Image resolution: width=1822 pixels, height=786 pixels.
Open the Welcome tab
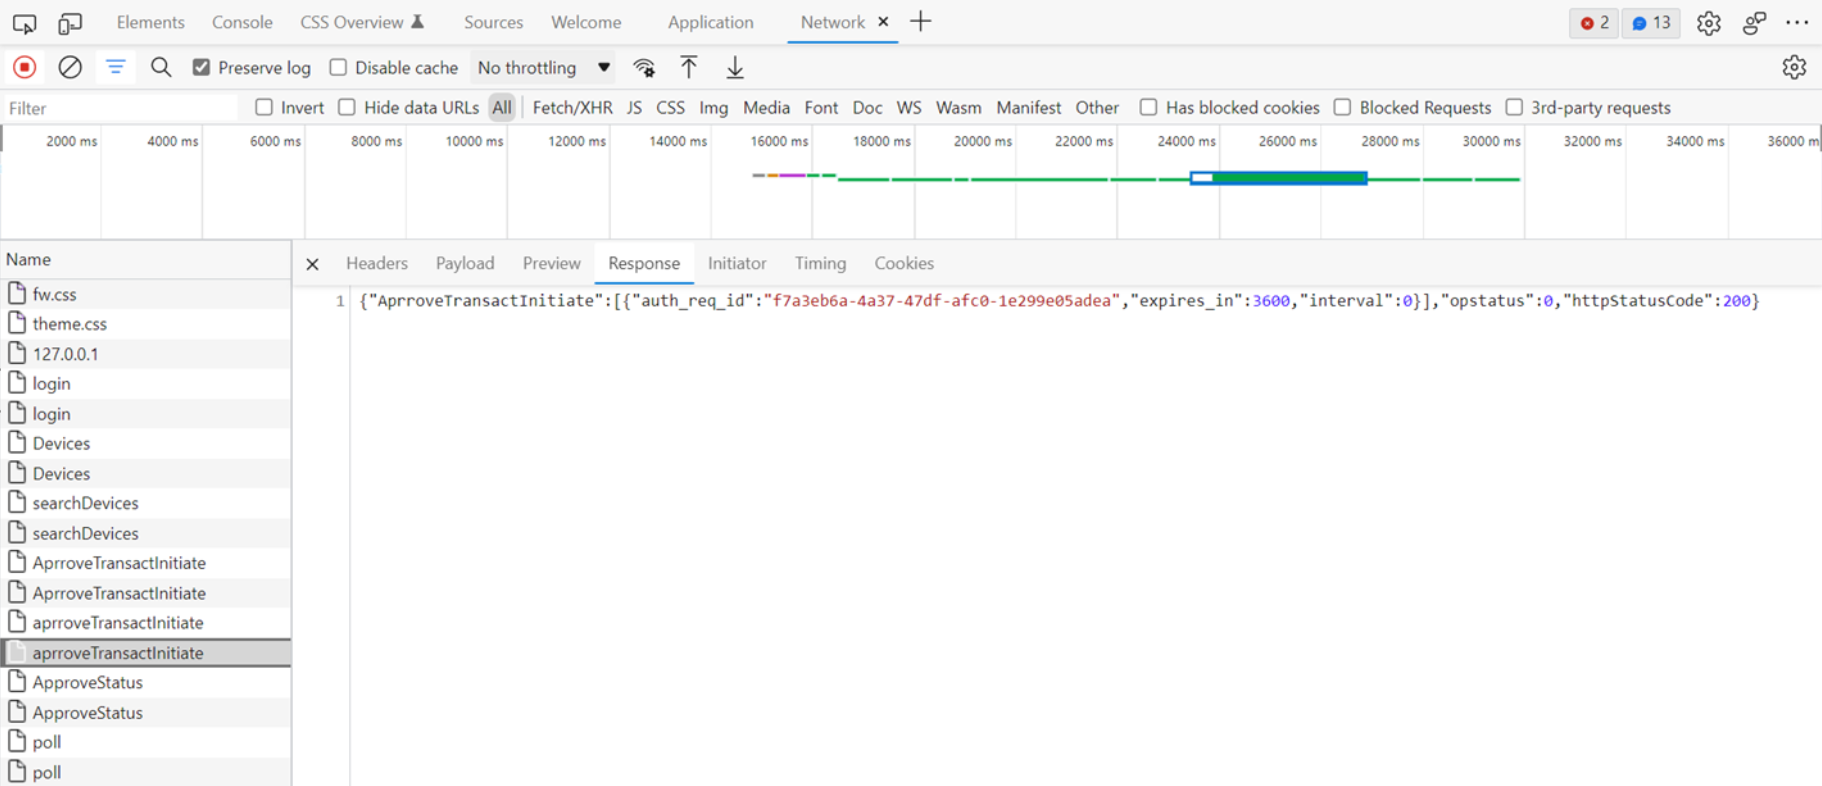coord(586,22)
